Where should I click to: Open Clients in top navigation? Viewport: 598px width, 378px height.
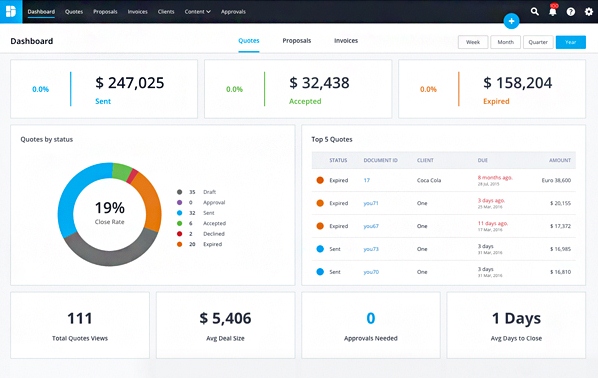point(166,12)
